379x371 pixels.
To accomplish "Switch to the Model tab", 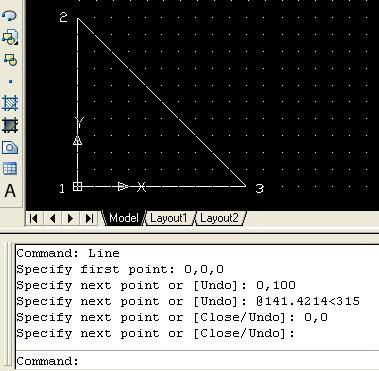I will point(123,218).
